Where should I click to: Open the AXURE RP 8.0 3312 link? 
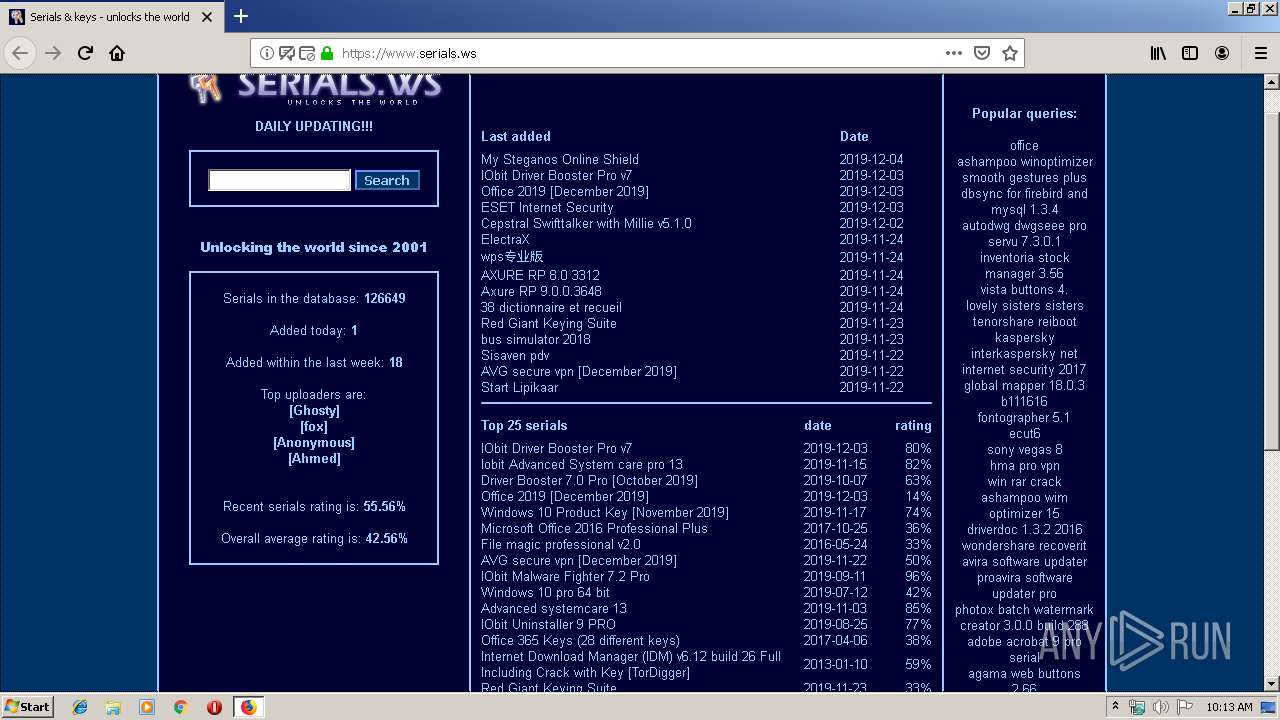pos(540,275)
